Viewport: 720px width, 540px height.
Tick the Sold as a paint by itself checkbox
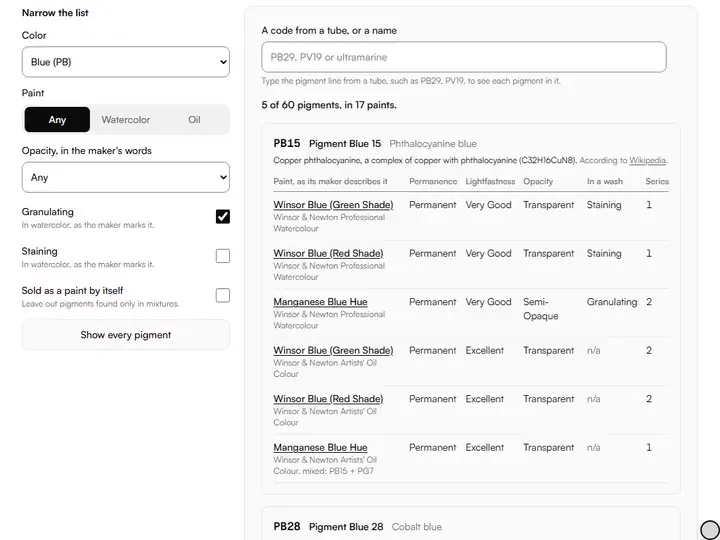pyautogui.click(x=223, y=295)
